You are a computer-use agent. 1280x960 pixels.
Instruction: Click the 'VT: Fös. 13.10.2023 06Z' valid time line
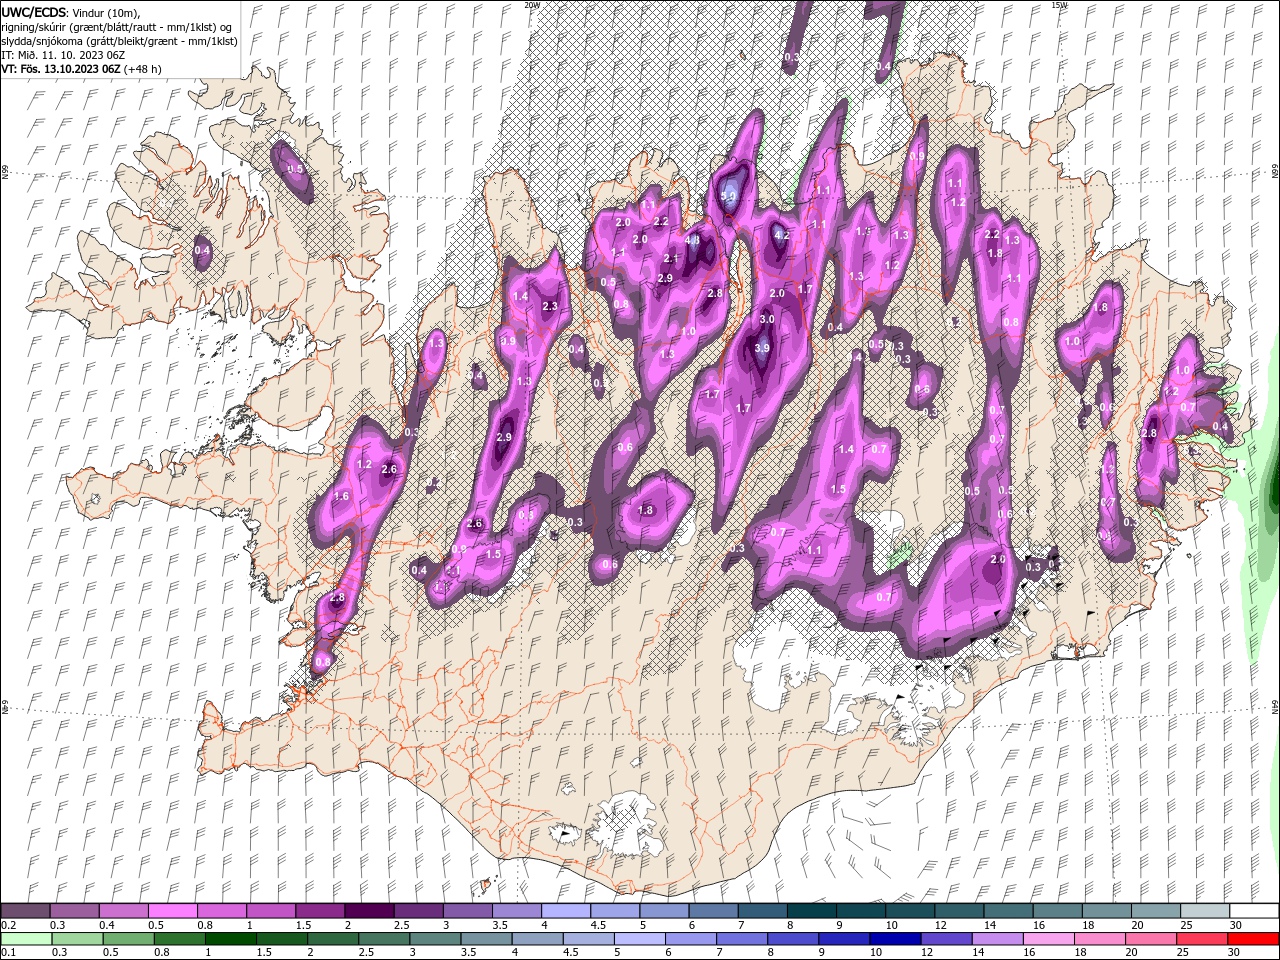coord(60,69)
